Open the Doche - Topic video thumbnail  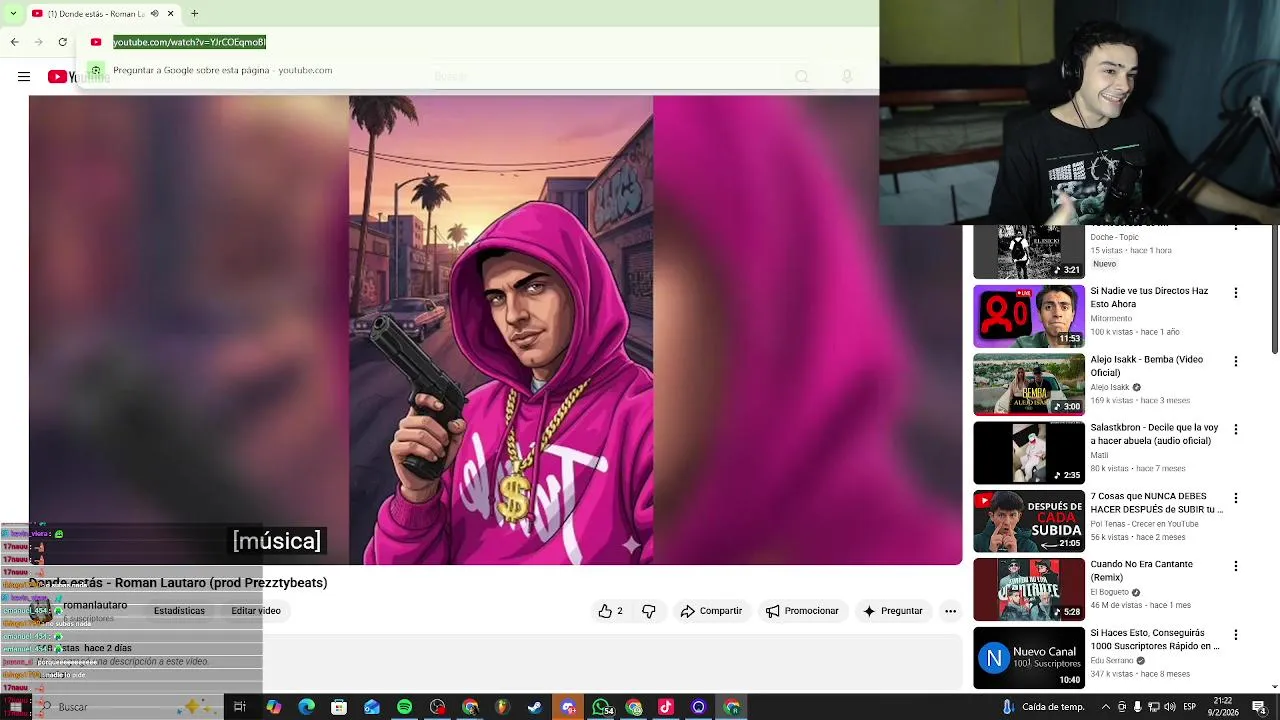tap(1029, 252)
